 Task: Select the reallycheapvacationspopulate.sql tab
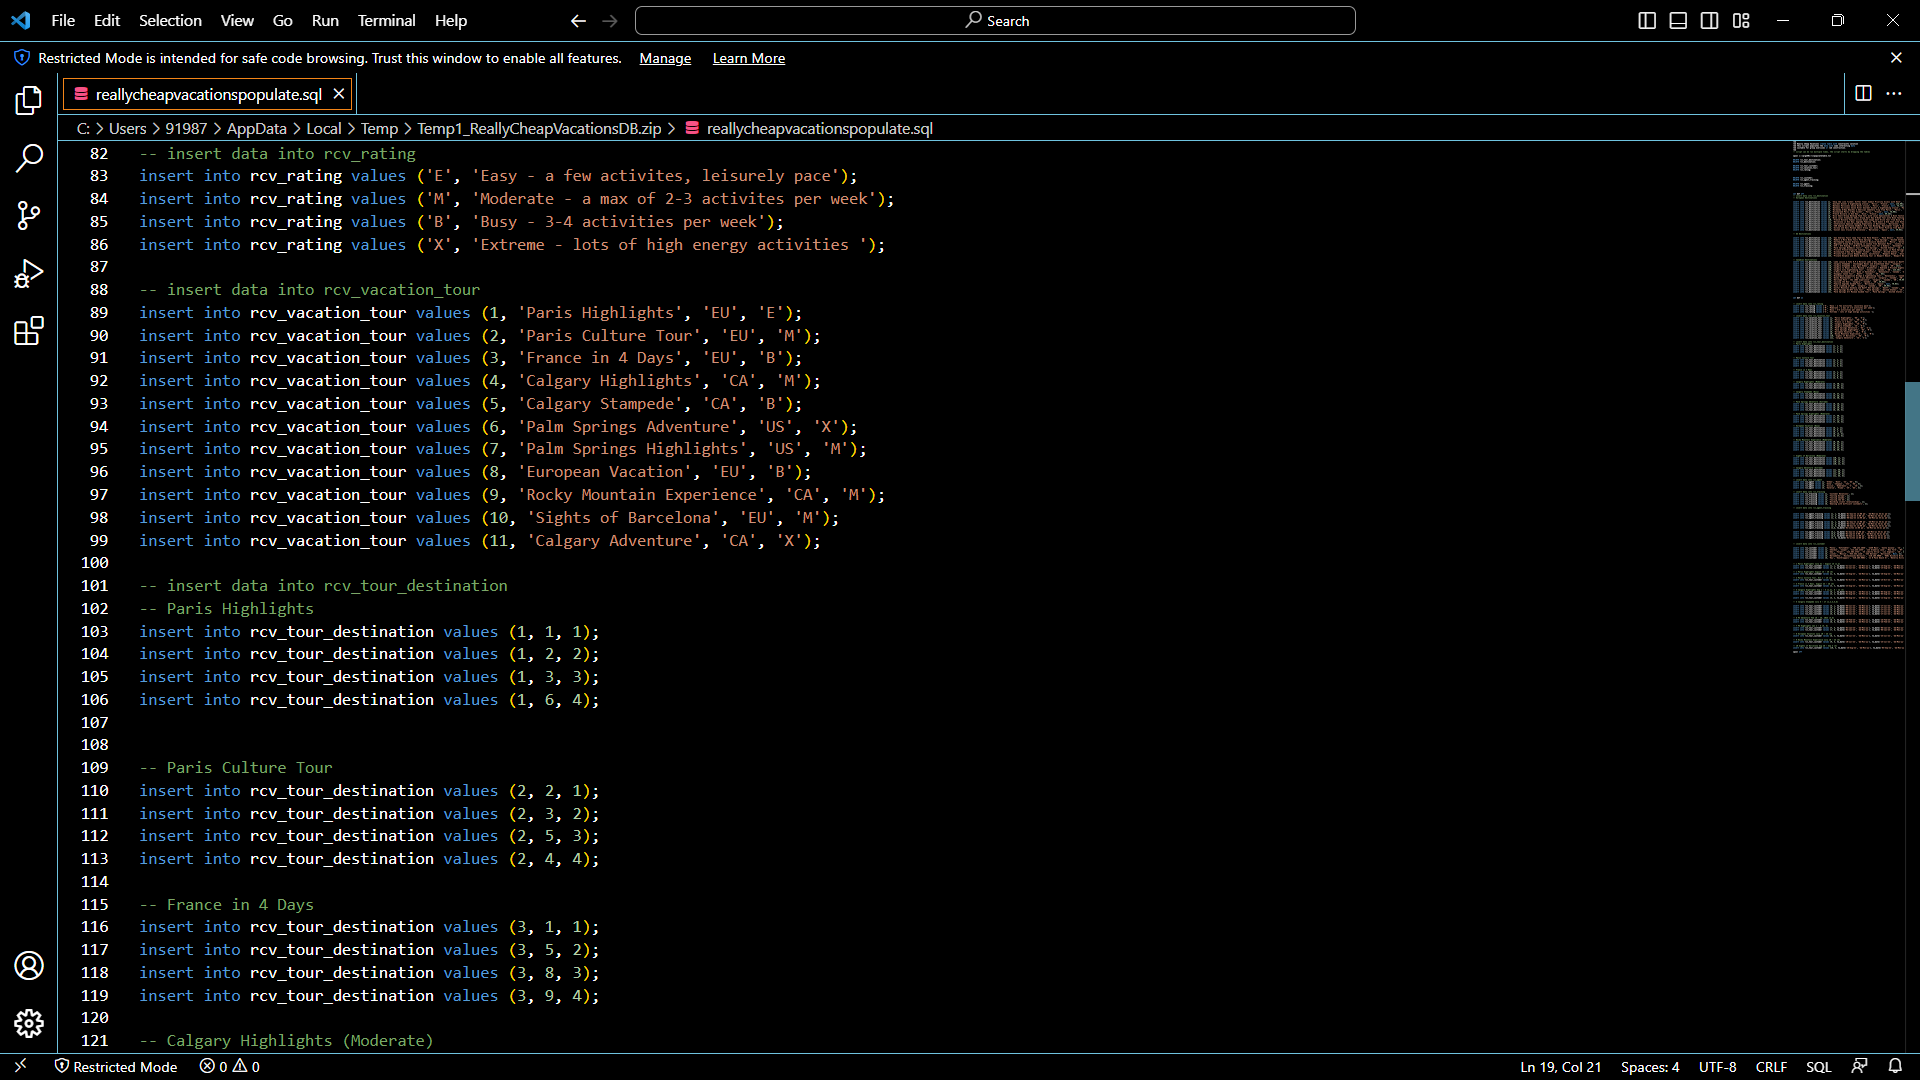(208, 94)
